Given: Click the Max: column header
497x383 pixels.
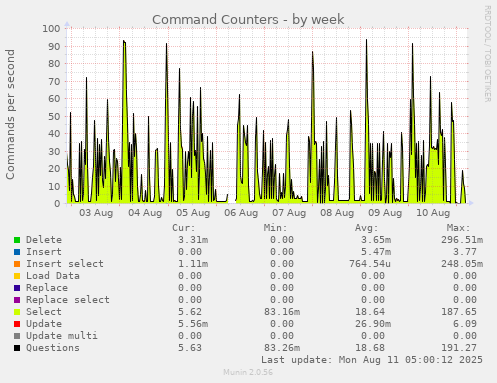Looking at the screenshot, I should tap(458, 228).
